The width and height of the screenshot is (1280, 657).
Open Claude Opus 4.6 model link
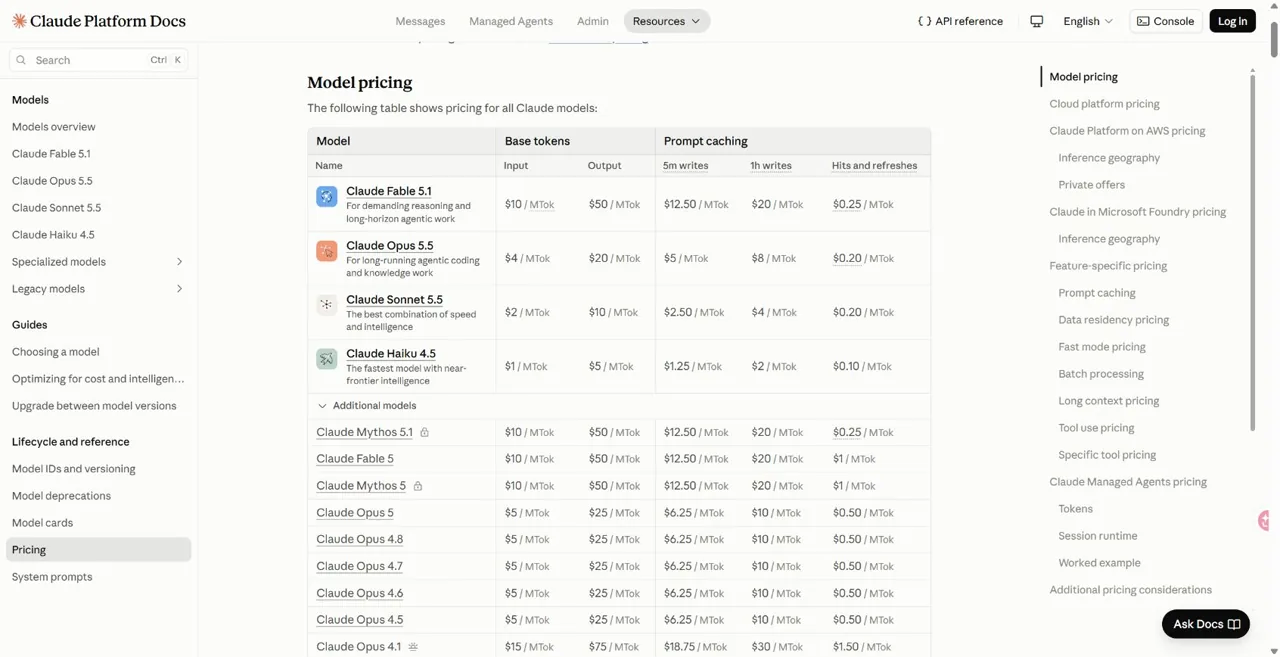pyautogui.click(x=360, y=593)
